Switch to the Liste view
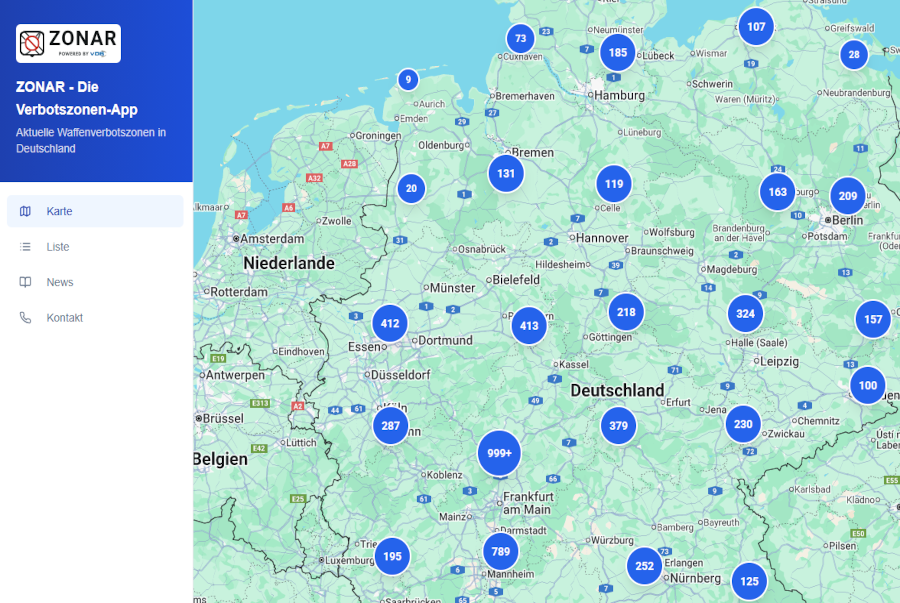 click(x=58, y=247)
